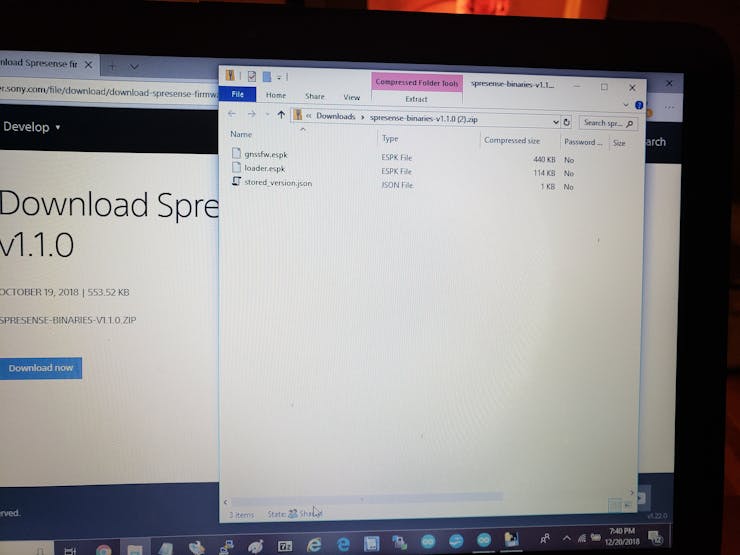Select the Extract tab under Compressed Folder Tools
The height and width of the screenshot is (555, 740).
pos(416,99)
